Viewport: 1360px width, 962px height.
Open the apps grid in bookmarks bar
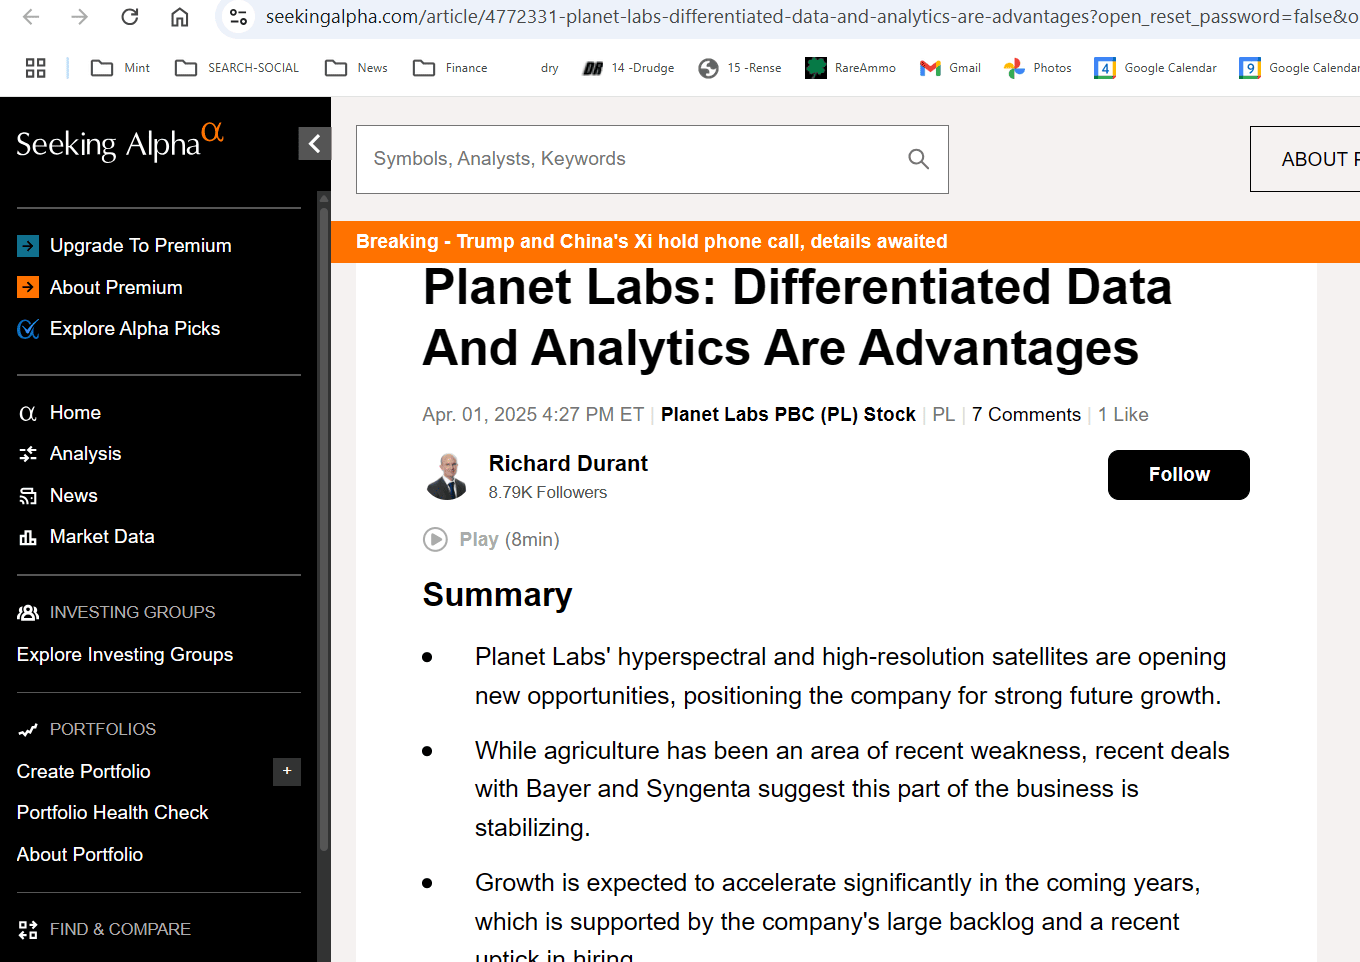tap(36, 68)
